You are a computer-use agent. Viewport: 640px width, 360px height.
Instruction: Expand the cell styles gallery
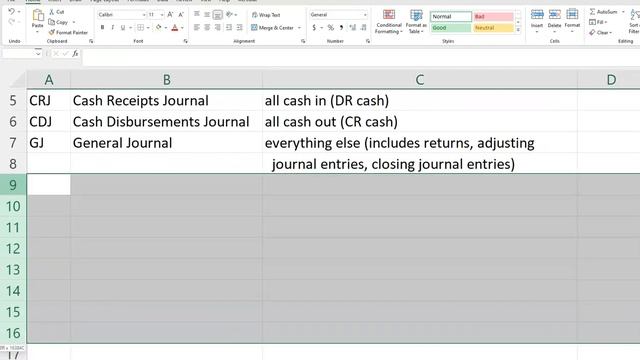(x=518, y=30)
